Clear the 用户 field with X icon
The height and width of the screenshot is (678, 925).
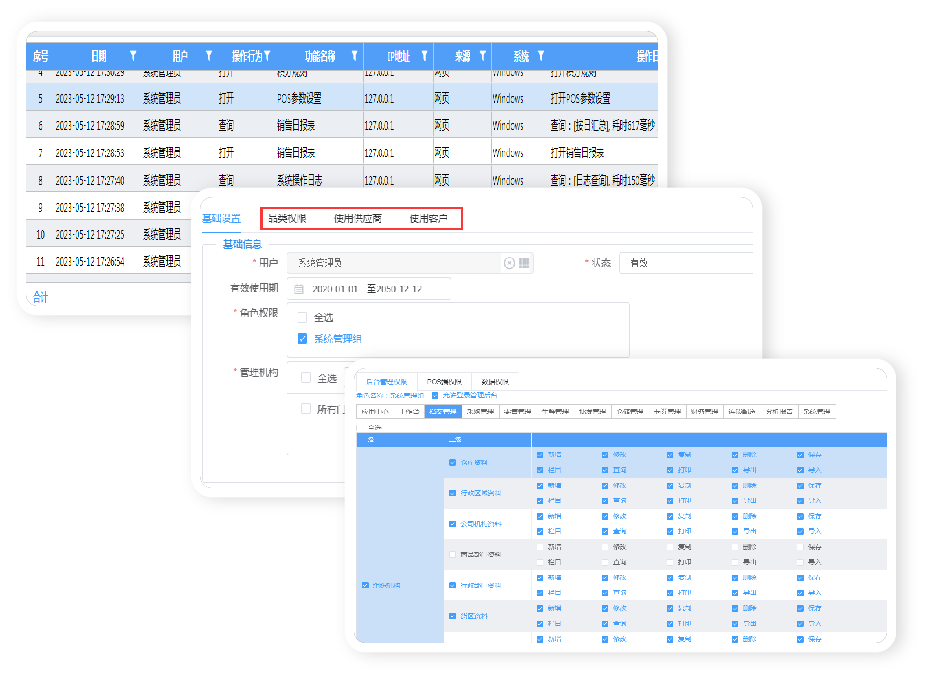pyautogui.click(x=509, y=262)
